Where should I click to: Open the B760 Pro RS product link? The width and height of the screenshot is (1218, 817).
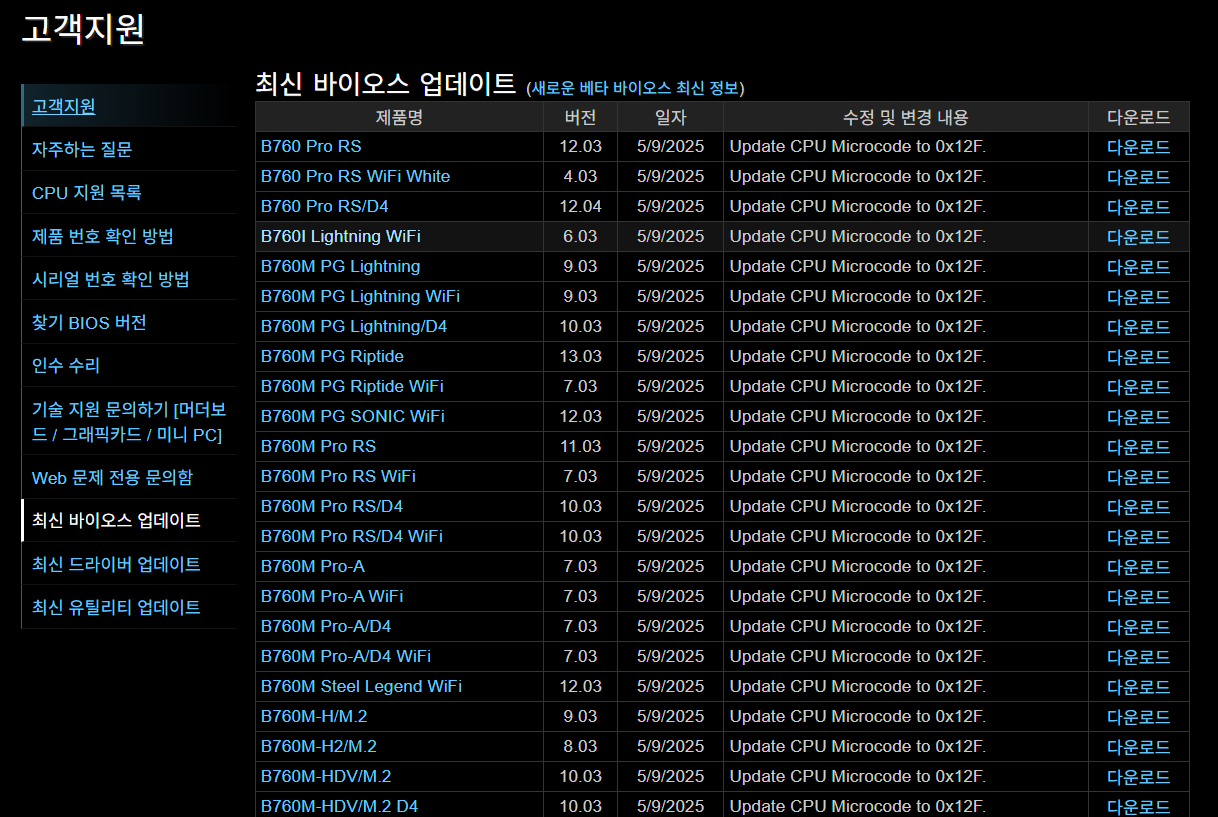click(311, 146)
